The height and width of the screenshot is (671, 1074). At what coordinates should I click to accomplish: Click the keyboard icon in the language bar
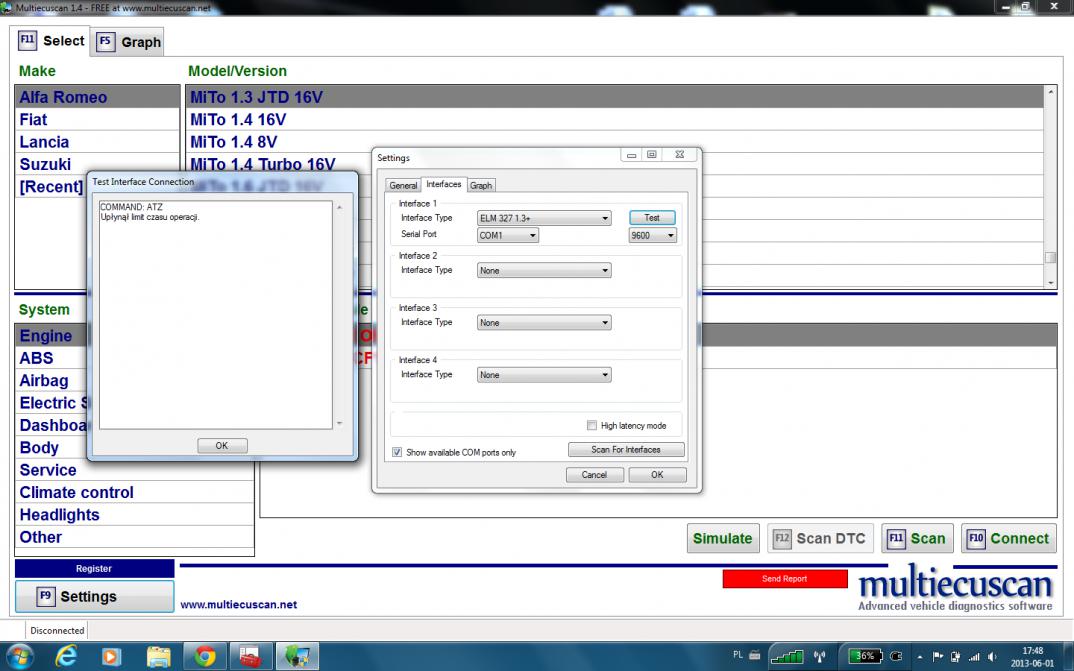754,655
